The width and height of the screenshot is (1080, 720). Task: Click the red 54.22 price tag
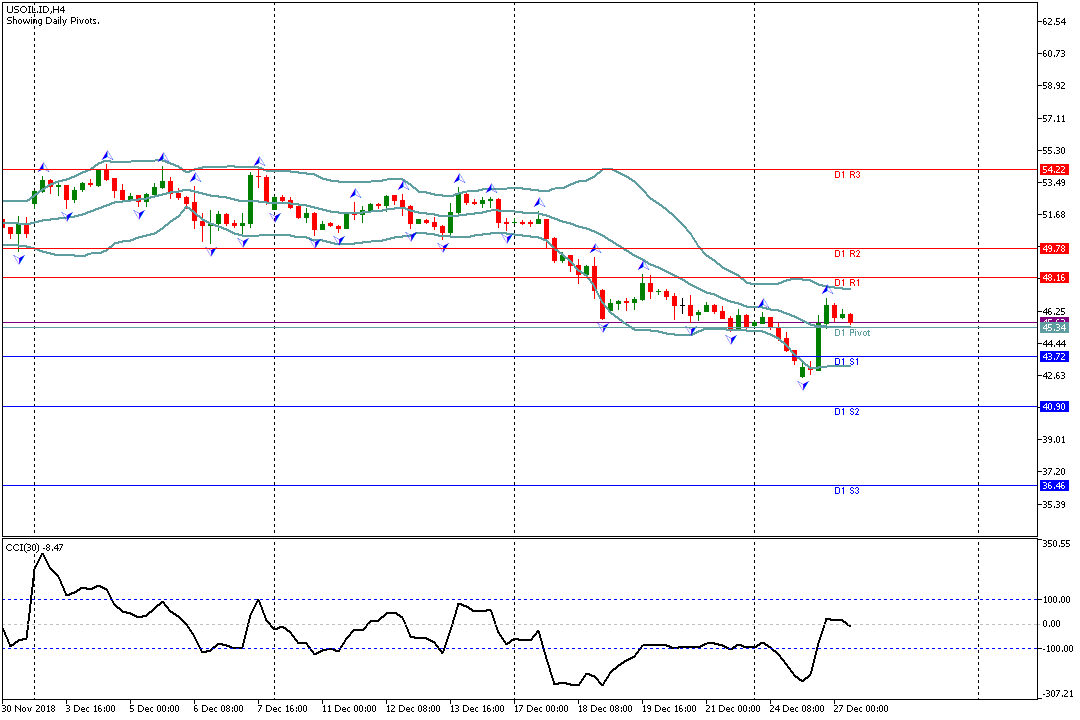(1053, 170)
